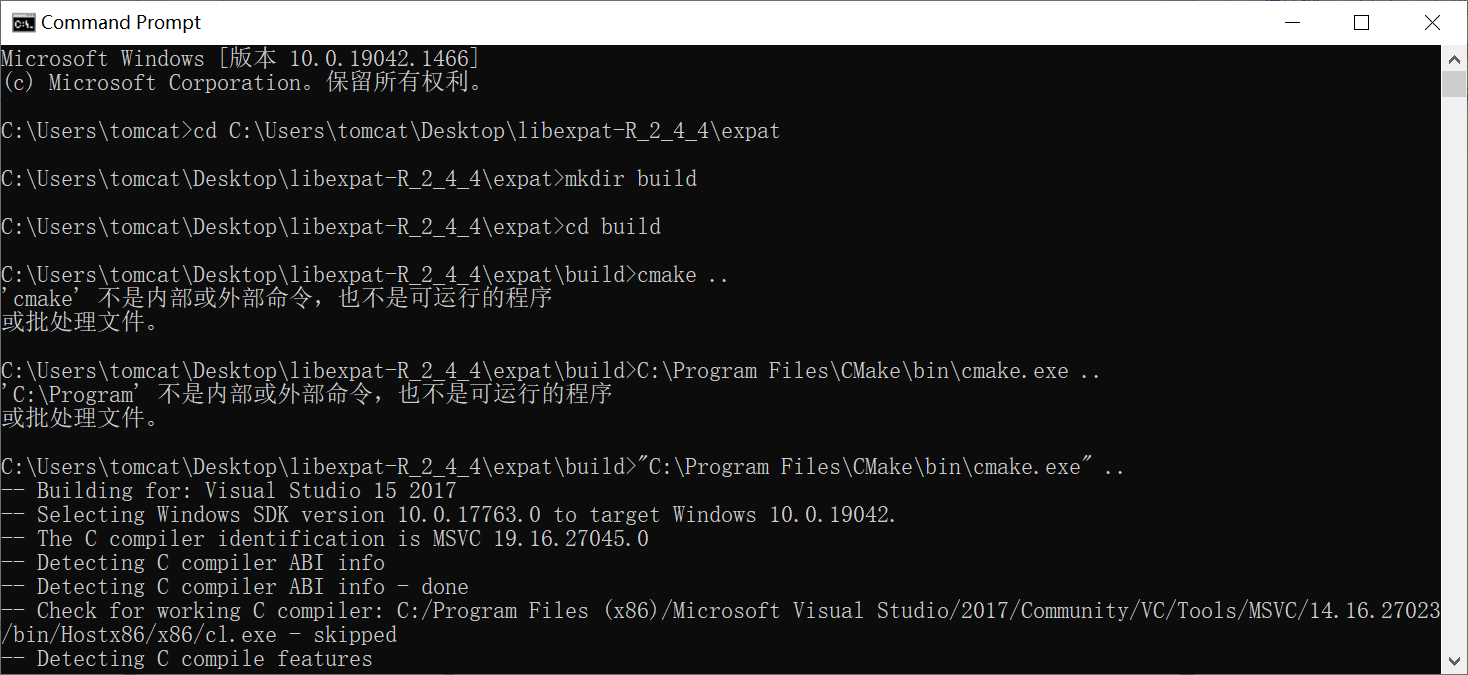Click the scrollbar down arrow

point(1456,661)
